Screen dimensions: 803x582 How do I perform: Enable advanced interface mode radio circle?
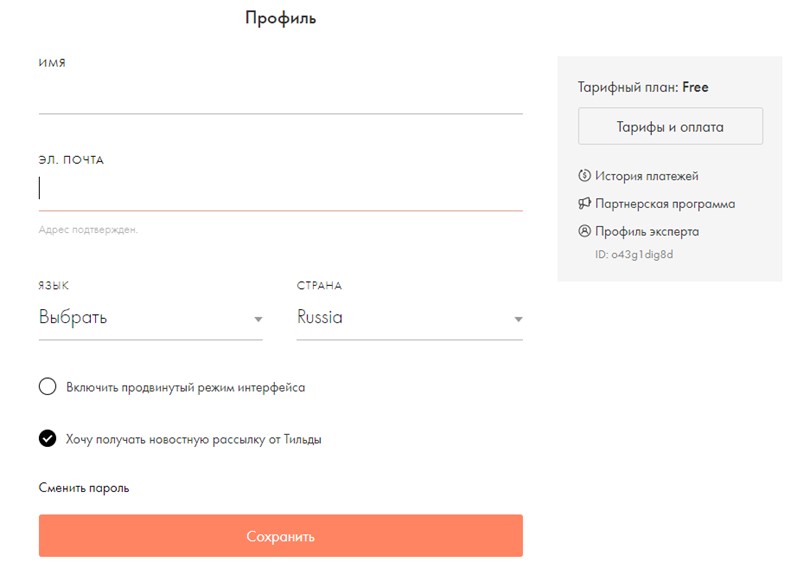(48, 386)
